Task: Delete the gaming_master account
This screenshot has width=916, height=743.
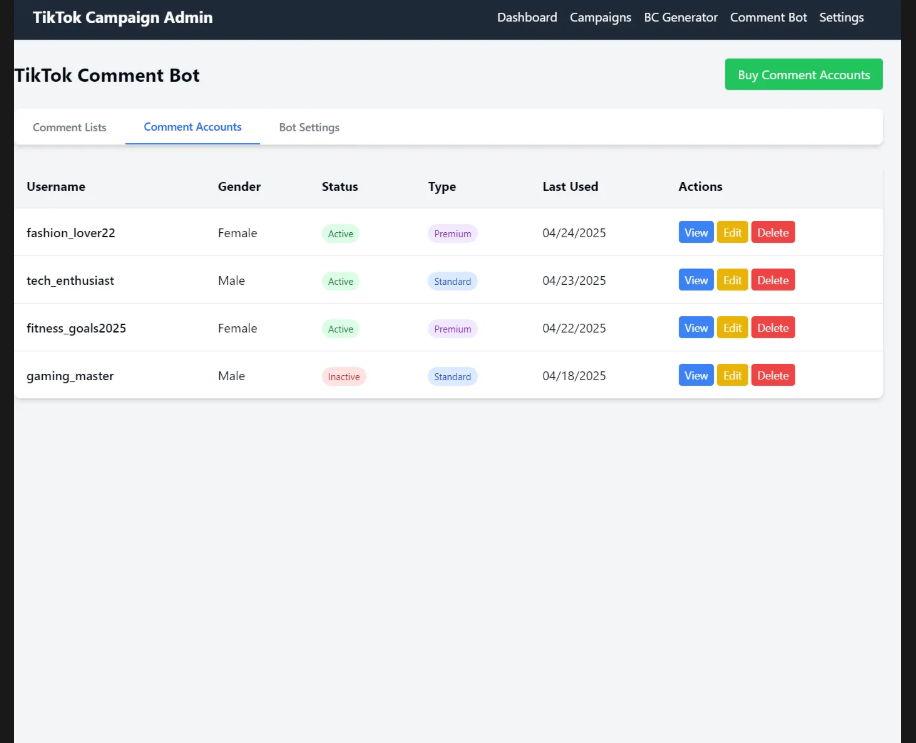Action: [x=772, y=376]
